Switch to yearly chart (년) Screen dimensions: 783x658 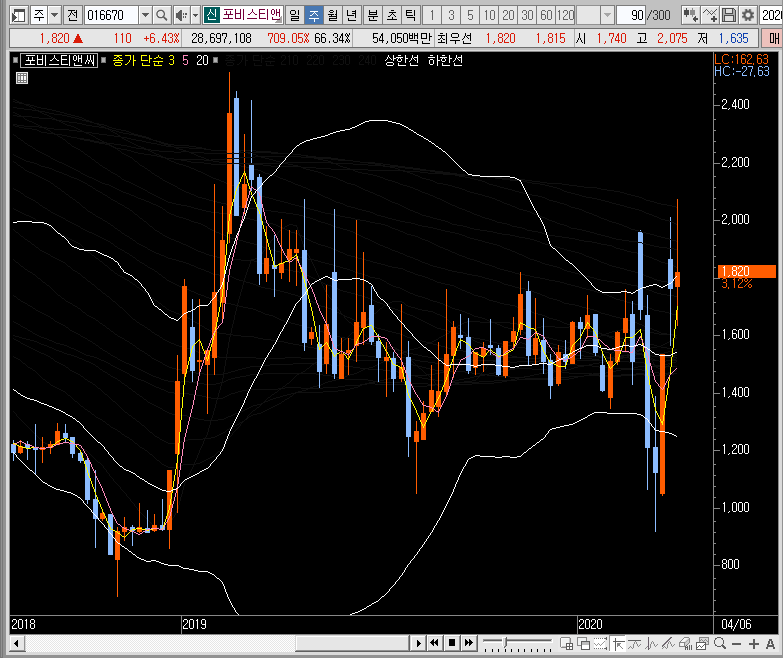click(x=352, y=15)
